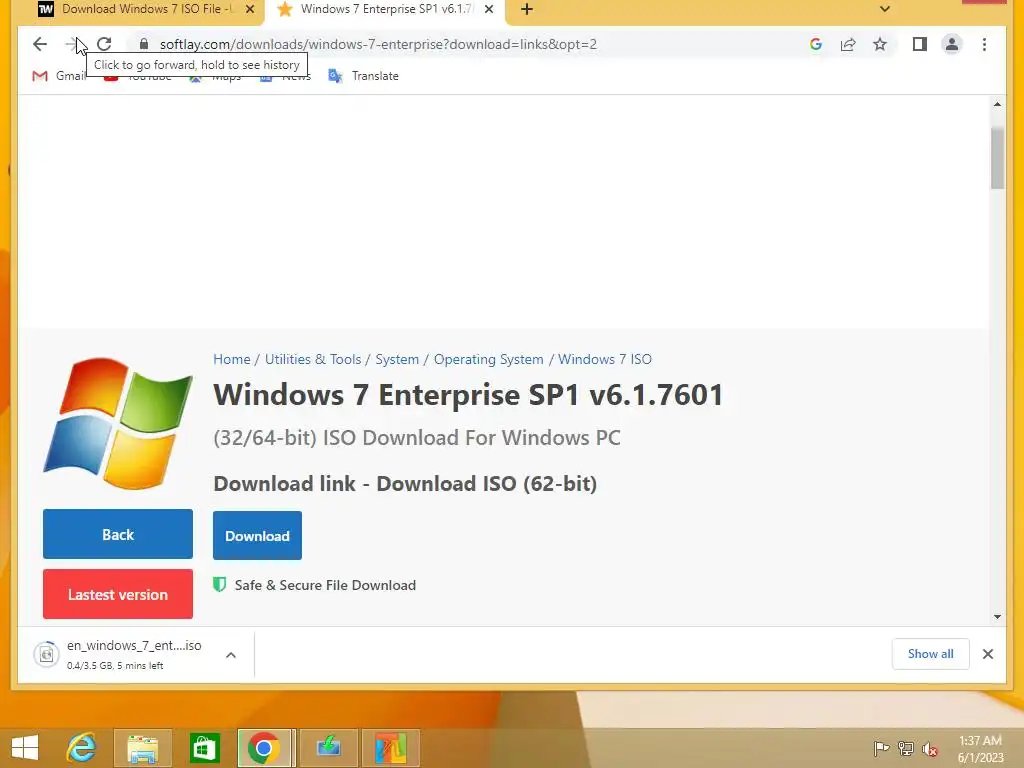The image size is (1024, 768).
Task: Click Show all downloads
Action: point(930,654)
